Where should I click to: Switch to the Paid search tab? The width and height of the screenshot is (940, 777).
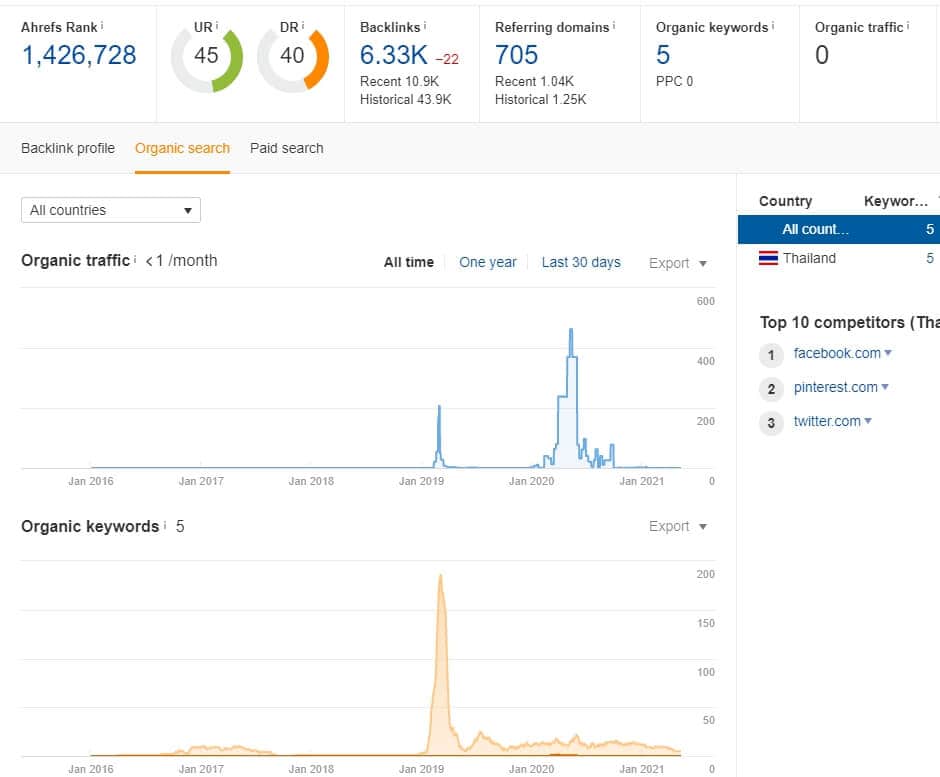[x=287, y=148]
